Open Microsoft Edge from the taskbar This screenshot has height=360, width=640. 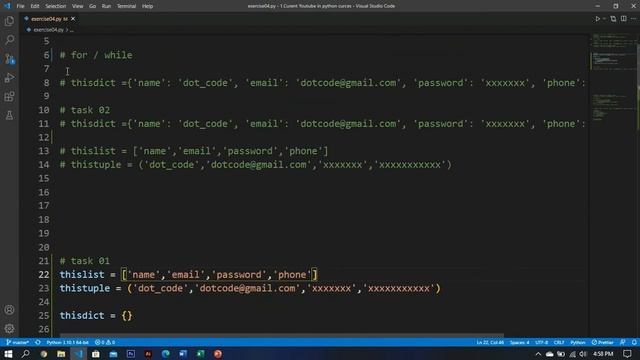pos(165,354)
